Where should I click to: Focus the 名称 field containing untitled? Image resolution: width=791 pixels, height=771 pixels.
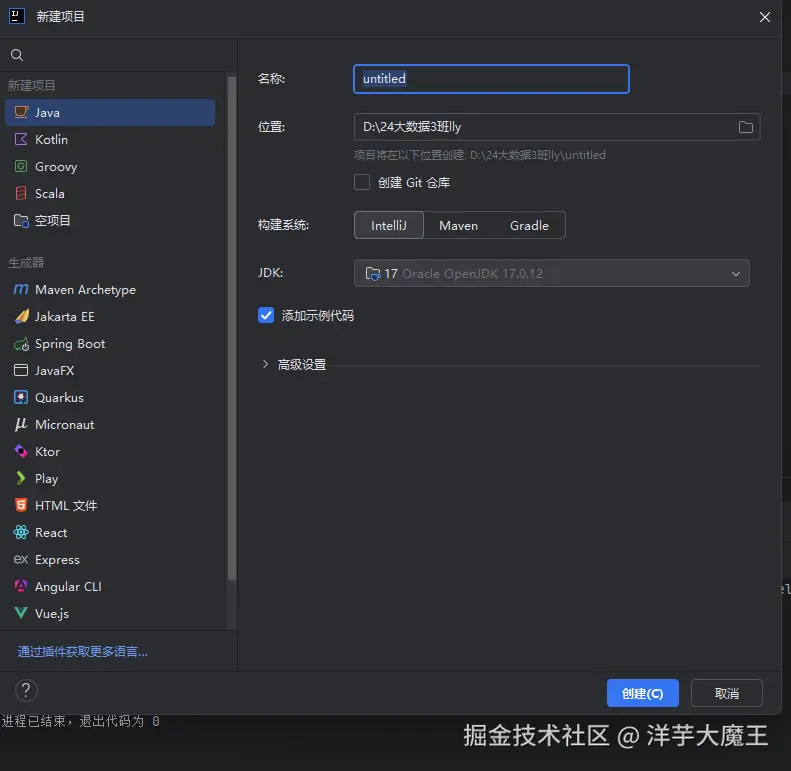click(491, 79)
